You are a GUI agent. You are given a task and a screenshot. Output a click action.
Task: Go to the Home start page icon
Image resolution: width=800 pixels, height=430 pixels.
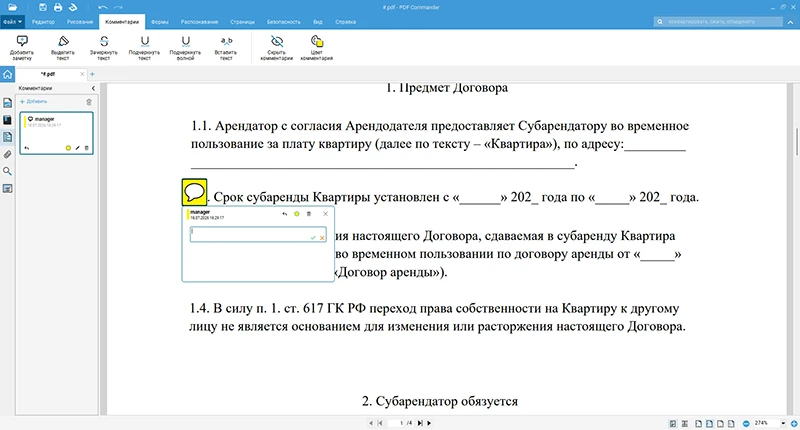7,74
